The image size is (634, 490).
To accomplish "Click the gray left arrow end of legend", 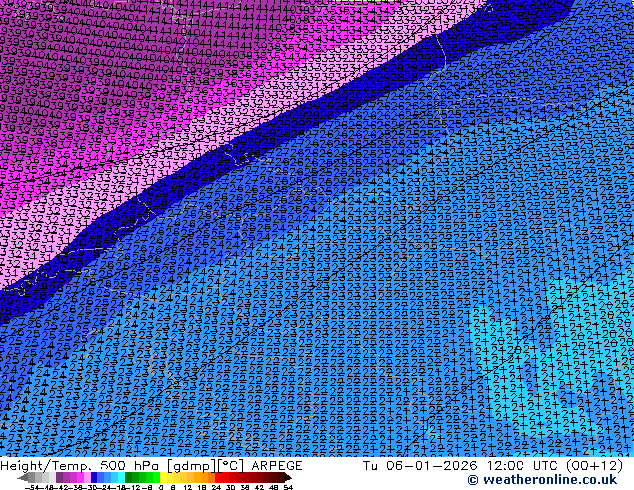I will [x=23, y=477].
